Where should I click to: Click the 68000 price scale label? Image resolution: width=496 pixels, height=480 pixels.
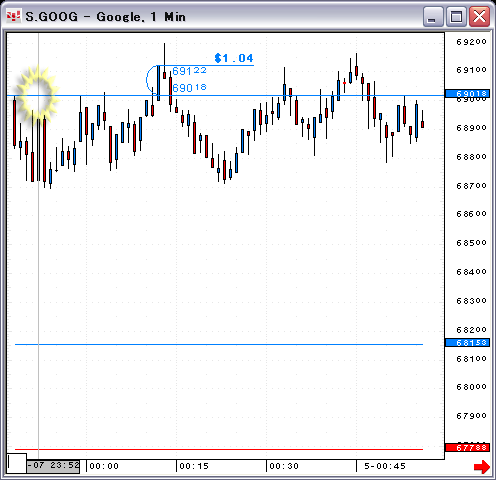[471, 387]
